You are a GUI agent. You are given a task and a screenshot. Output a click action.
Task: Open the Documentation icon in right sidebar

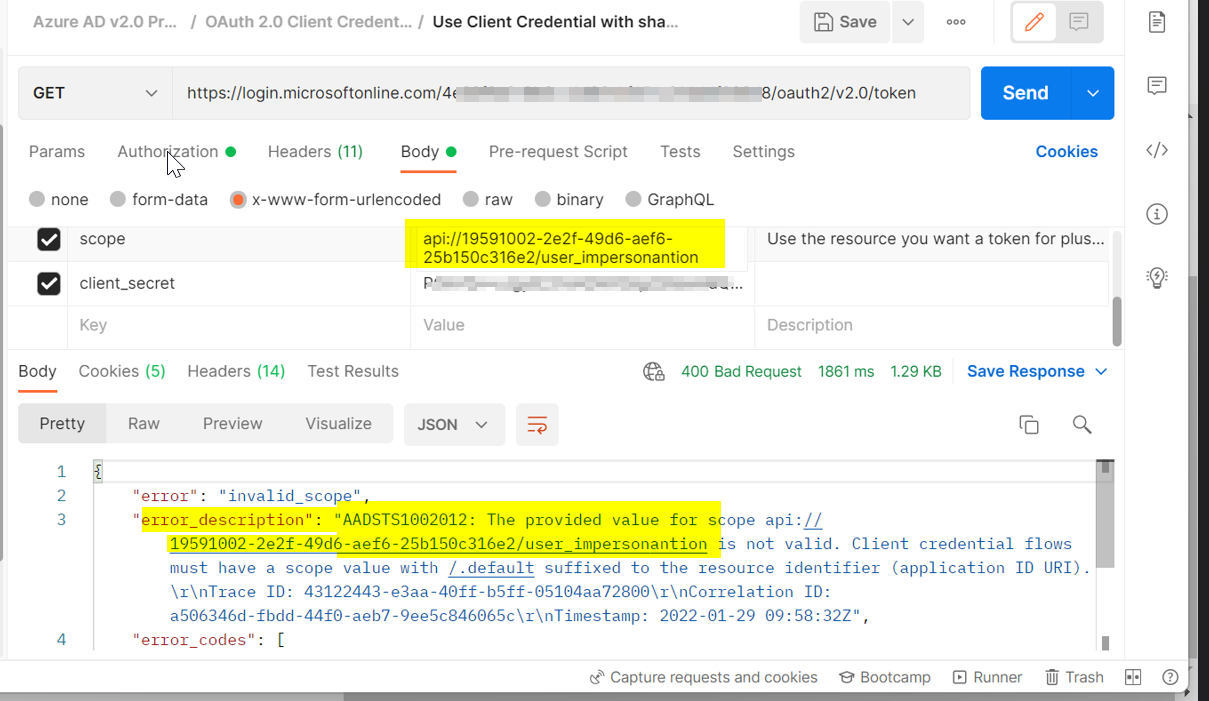tap(1157, 22)
